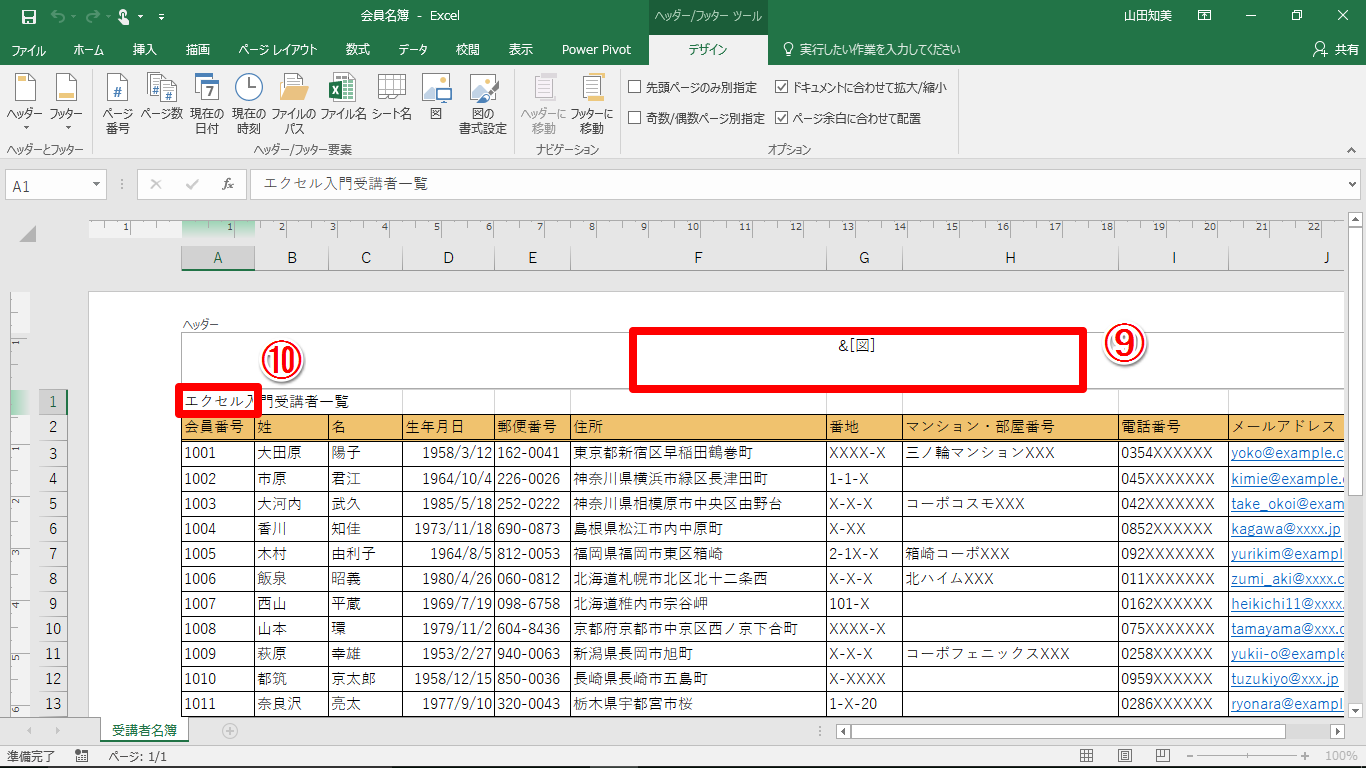This screenshot has height=768, width=1366.
Task: Insert 現在の日付 current date element
Action: [x=207, y=104]
